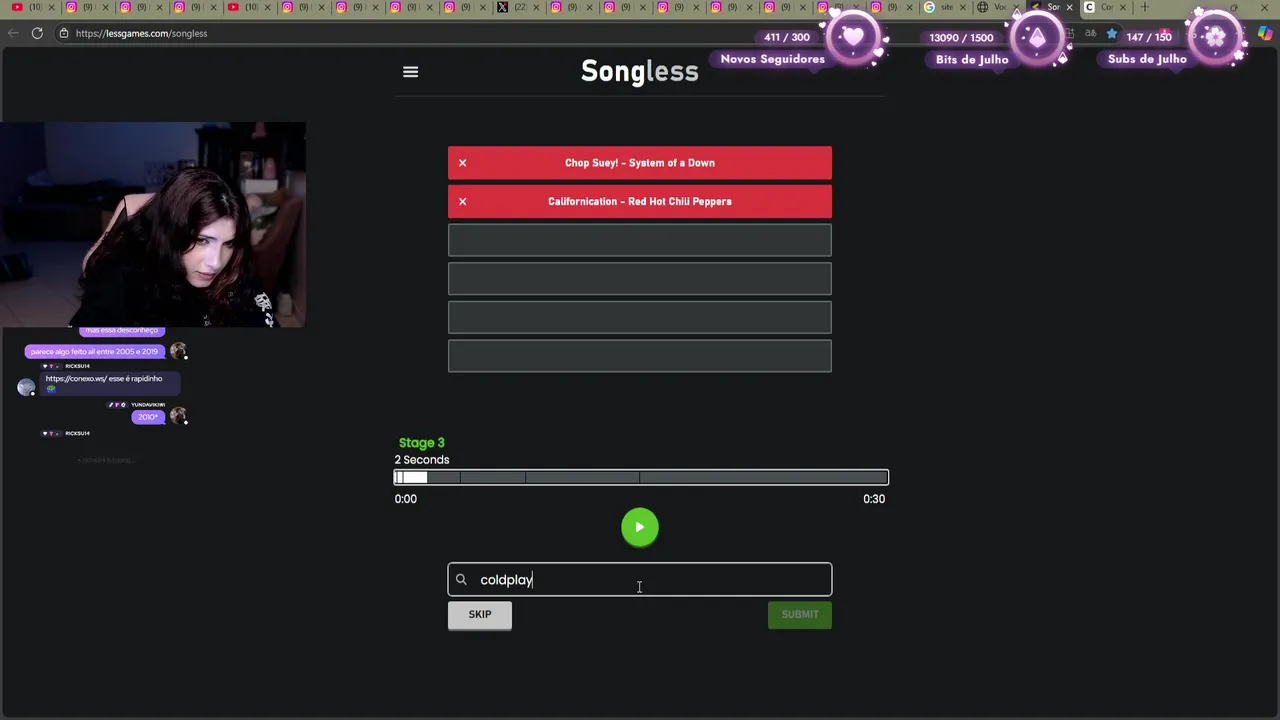The height and width of the screenshot is (720, 1280).
Task: Restore down the browser window
Action: [x=1234, y=7]
